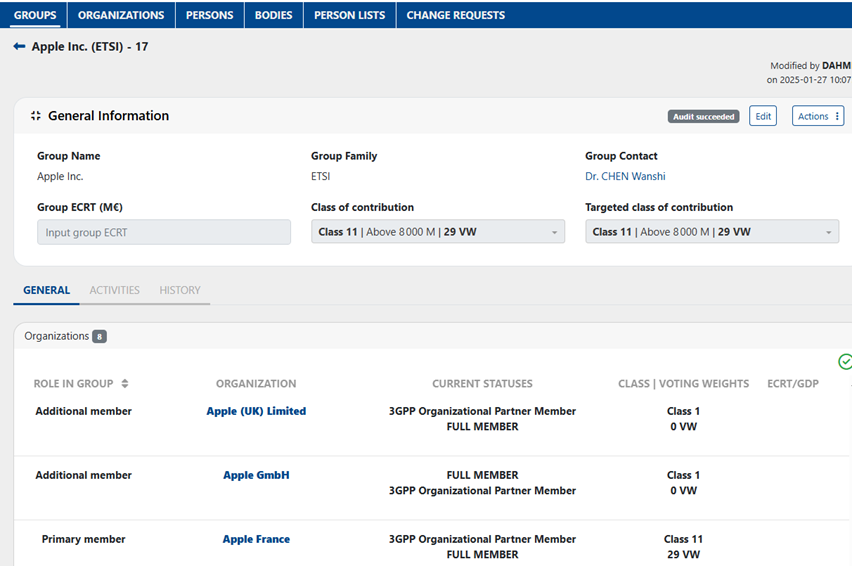Open the Actions menu button

point(818,116)
